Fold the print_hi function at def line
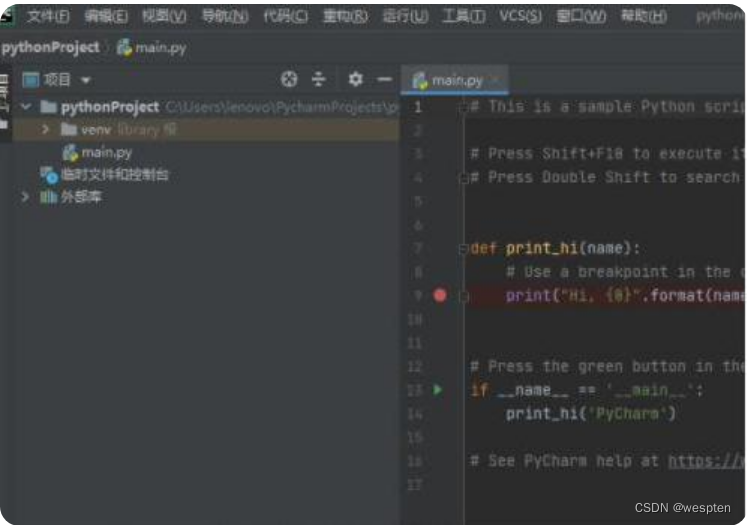Viewport: 747px width, 525px height. 463,249
